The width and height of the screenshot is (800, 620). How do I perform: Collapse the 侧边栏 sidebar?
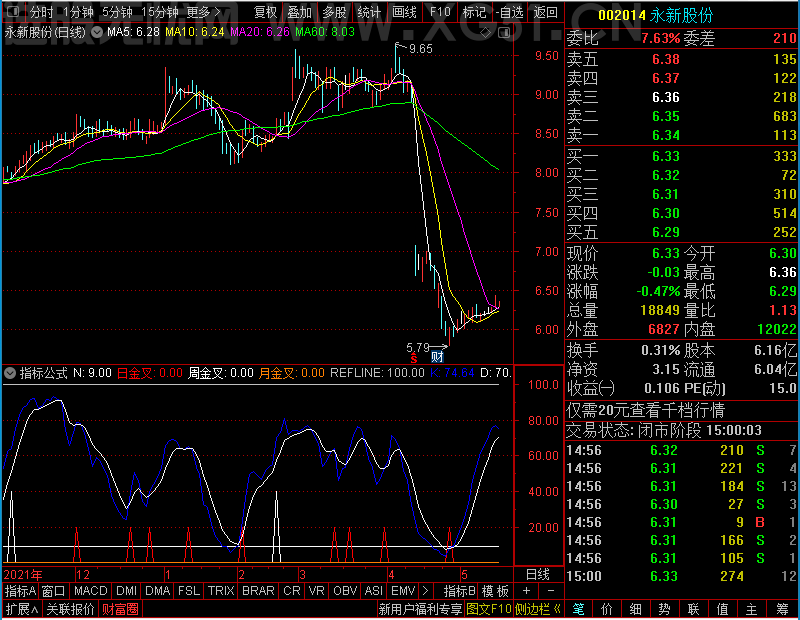pos(538,609)
